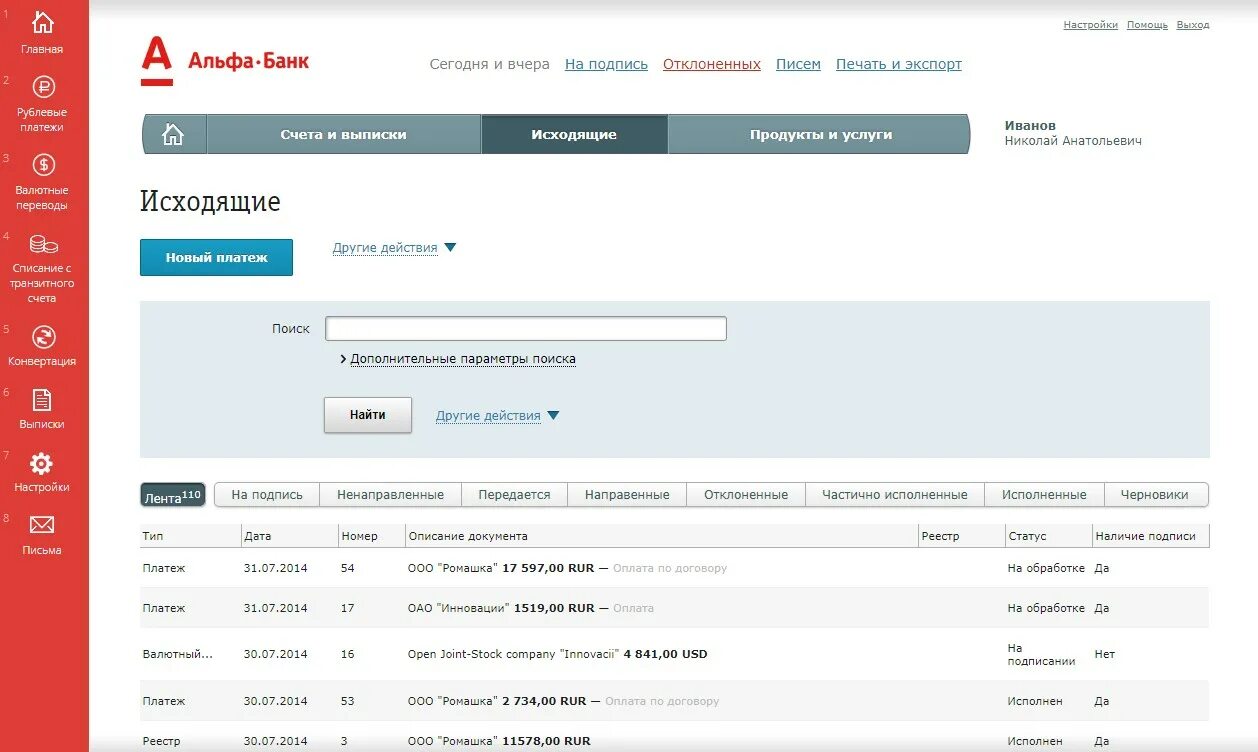Open the Помощь link
This screenshot has width=1258, height=752.
click(x=1147, y=25)
